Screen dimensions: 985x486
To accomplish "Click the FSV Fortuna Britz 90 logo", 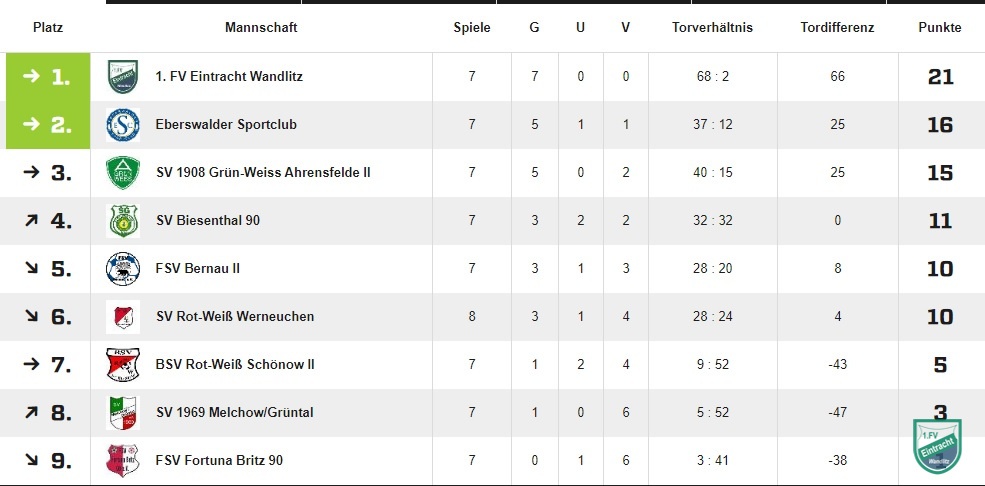I will (x=122, y=461).
